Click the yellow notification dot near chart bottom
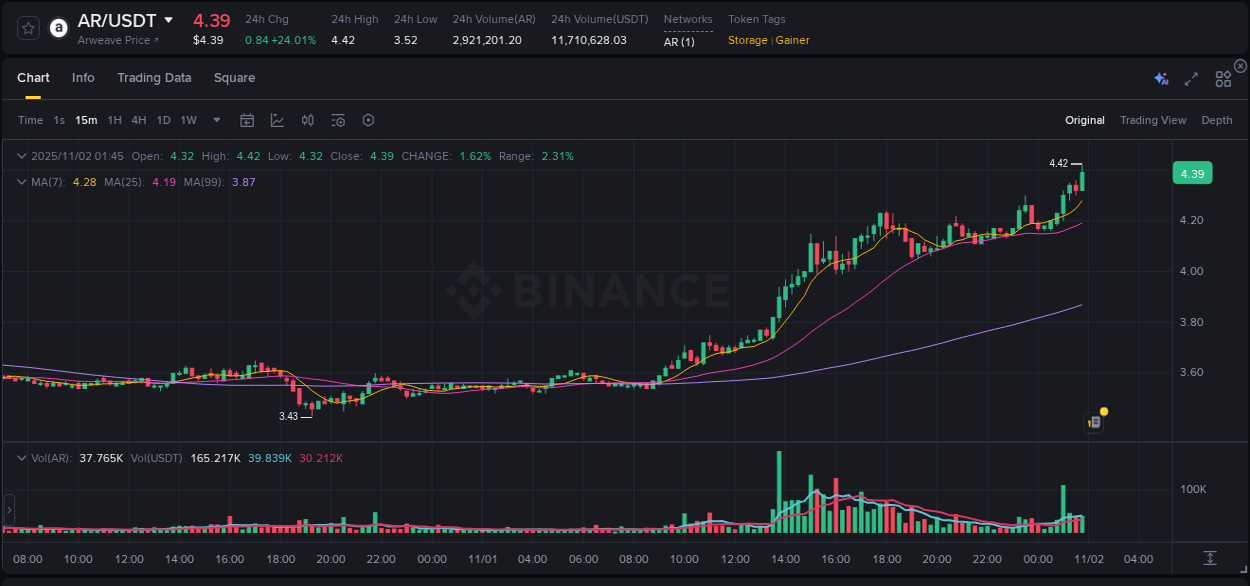The width and height of the screenshot is (1250, 586). [x=1102, y=410]
